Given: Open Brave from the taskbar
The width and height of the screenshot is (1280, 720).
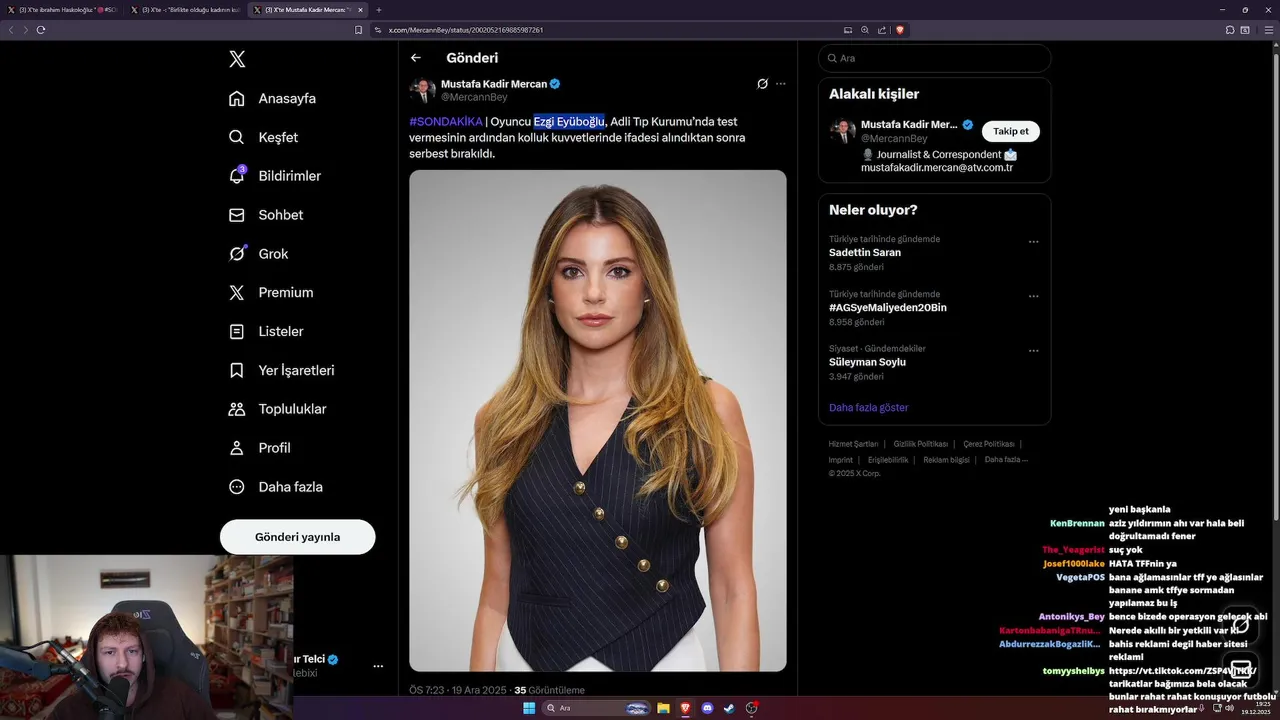Looking at the screenshot, I should point(685,708).
